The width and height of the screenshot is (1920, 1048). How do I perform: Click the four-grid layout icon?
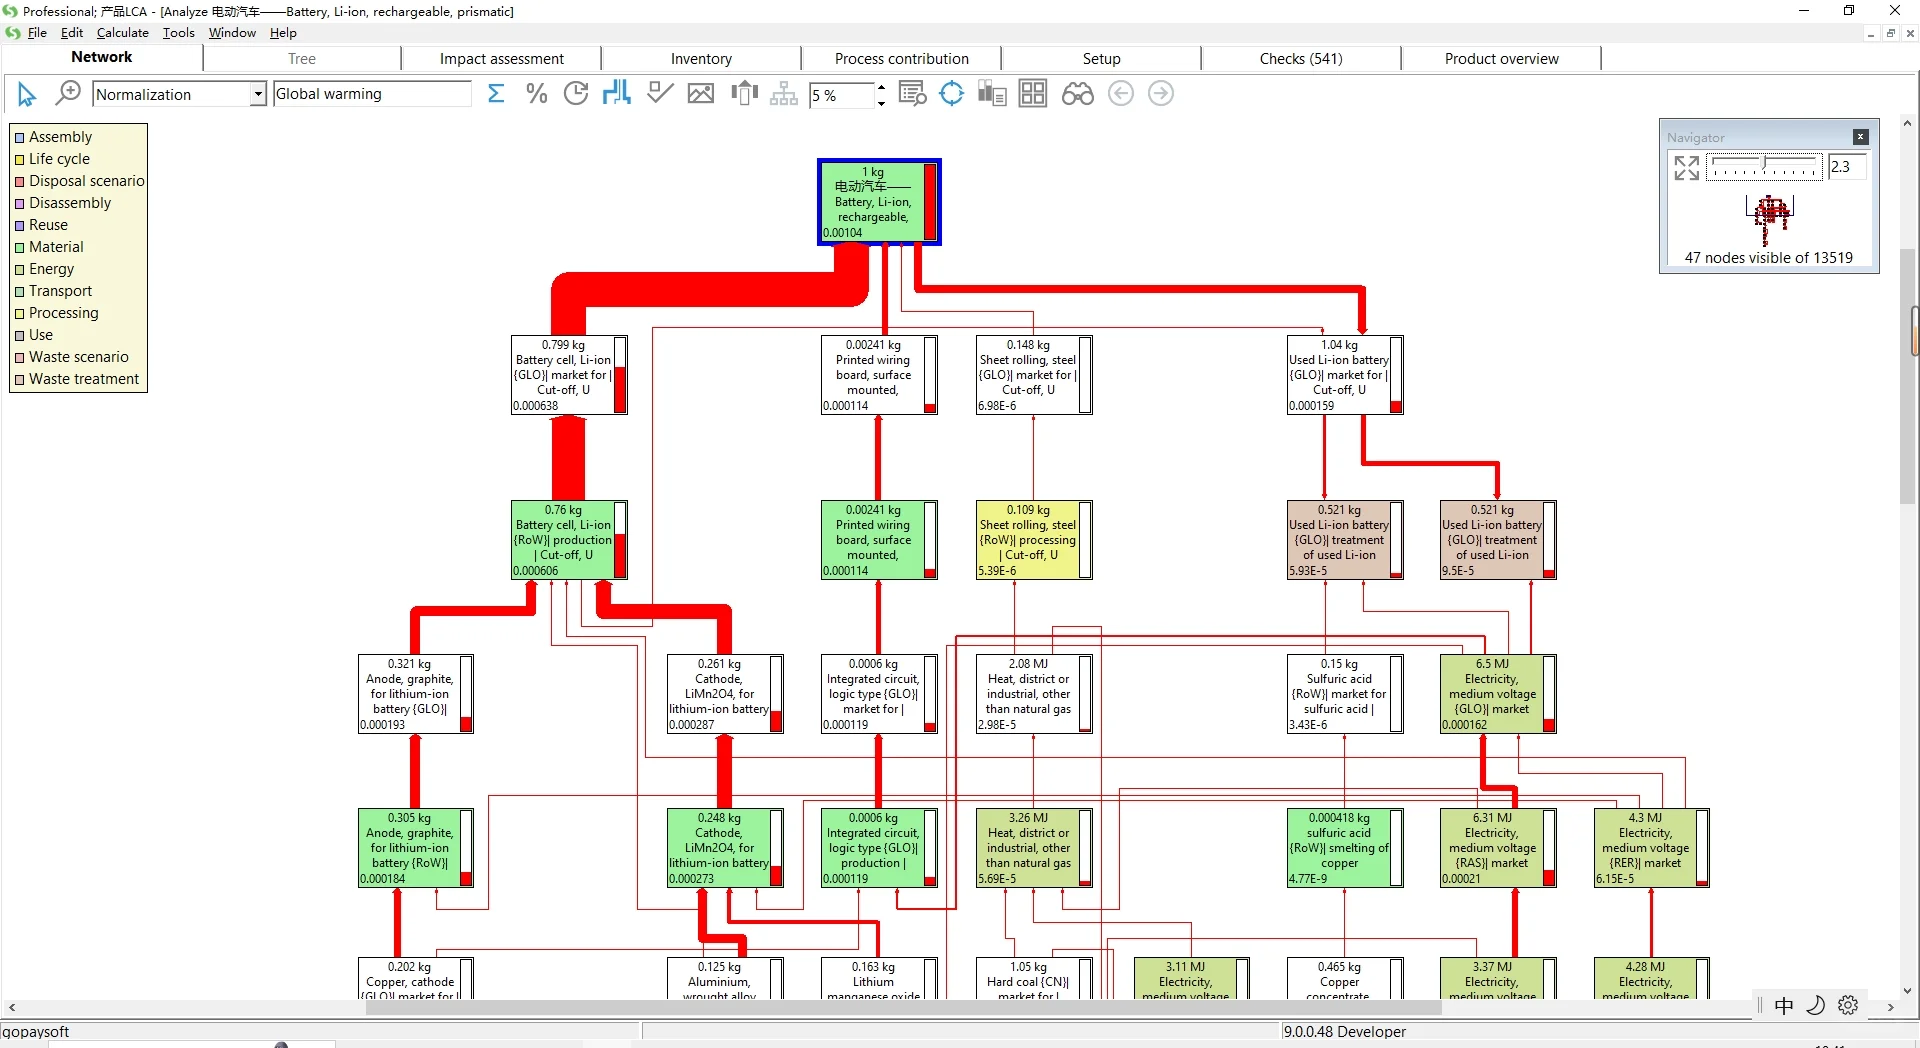1033,94
